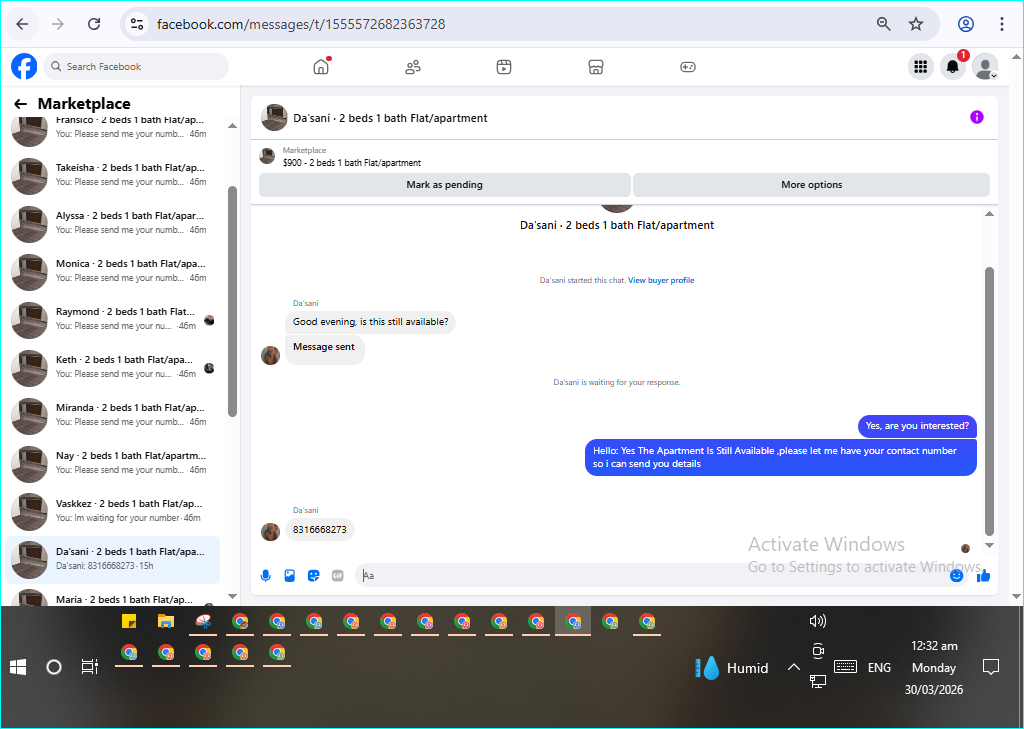Click the back arrow beside Marketplace
Viewport: 1024px width, 729px height.
21,104
